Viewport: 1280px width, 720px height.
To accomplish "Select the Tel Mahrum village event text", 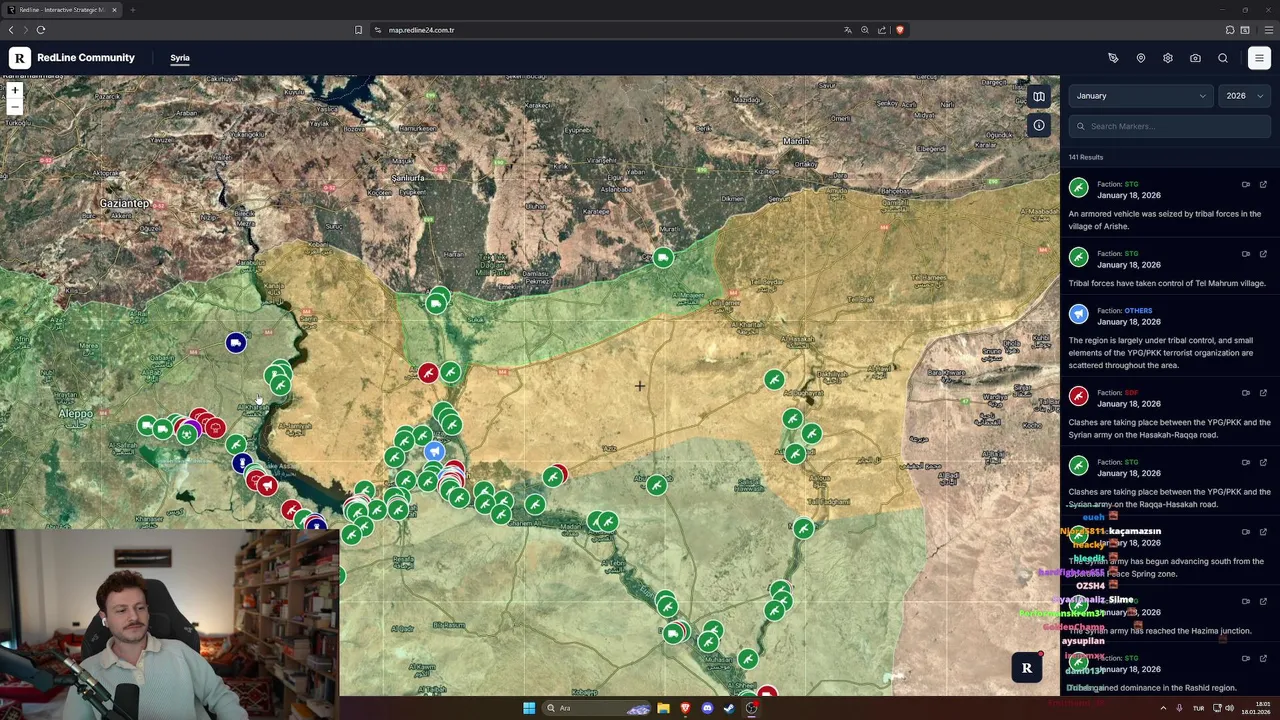I will tap(1167, 283).
